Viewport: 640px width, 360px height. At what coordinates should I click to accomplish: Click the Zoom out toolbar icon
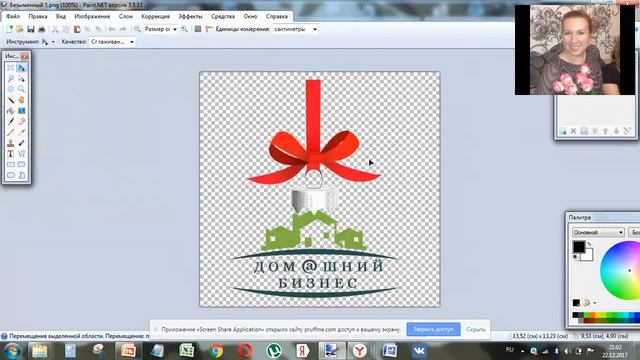click(x=137, y=29)
